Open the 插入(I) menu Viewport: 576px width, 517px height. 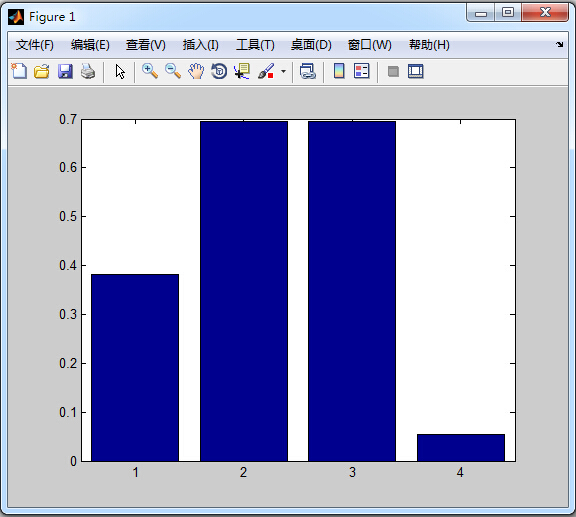click(x=201, y=45)
